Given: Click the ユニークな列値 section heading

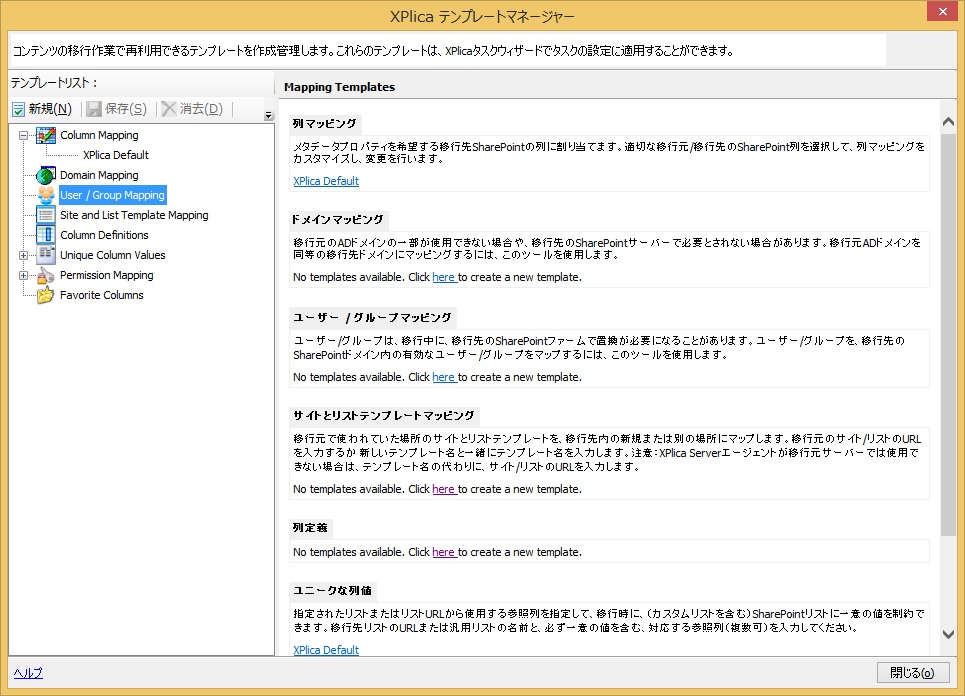Looking at the screenshot, I should (332, 590).
